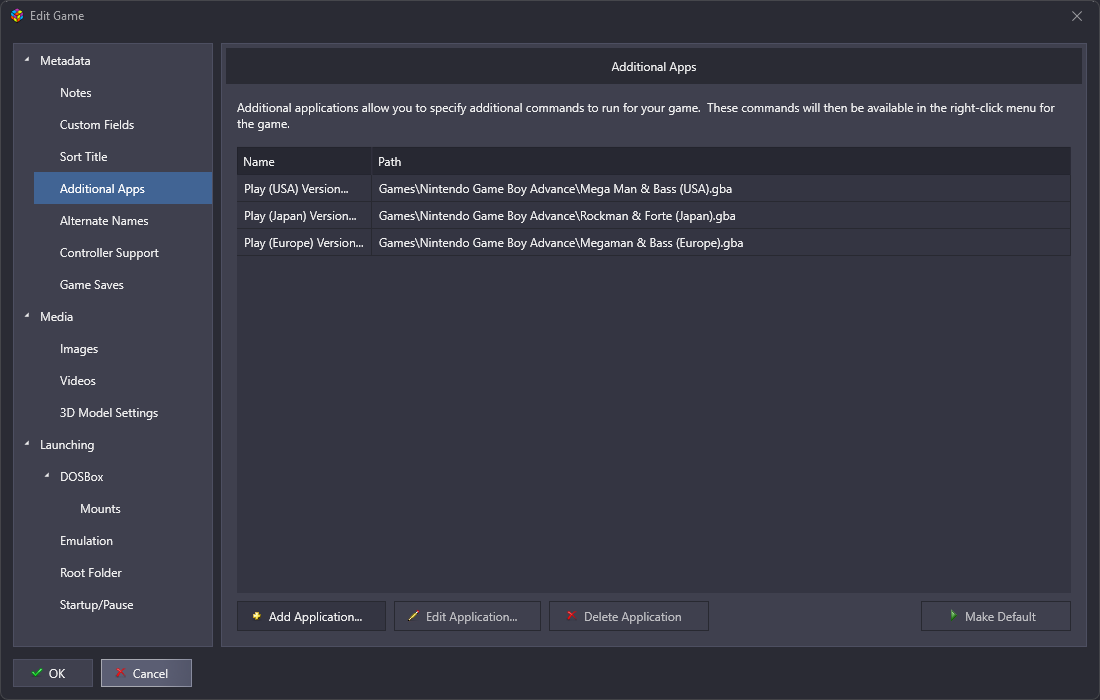Image resolution: width=1100 pixels, height=700 pixels.
Task: Click the red X icon on Delete Application
Action: coord(571,616)
